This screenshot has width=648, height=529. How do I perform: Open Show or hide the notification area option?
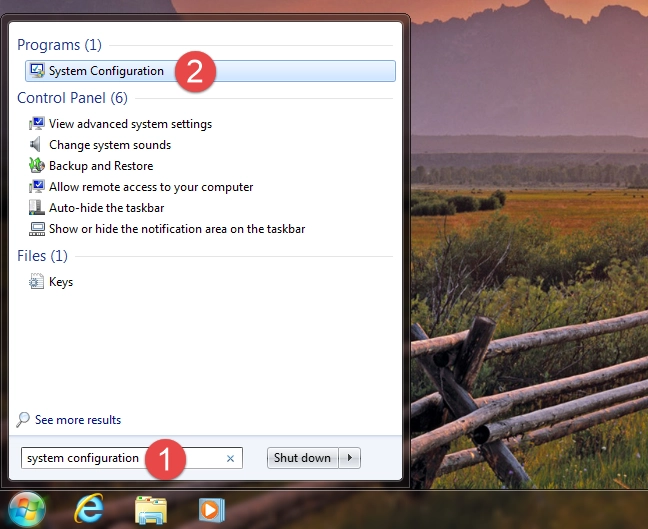(177, 229)
